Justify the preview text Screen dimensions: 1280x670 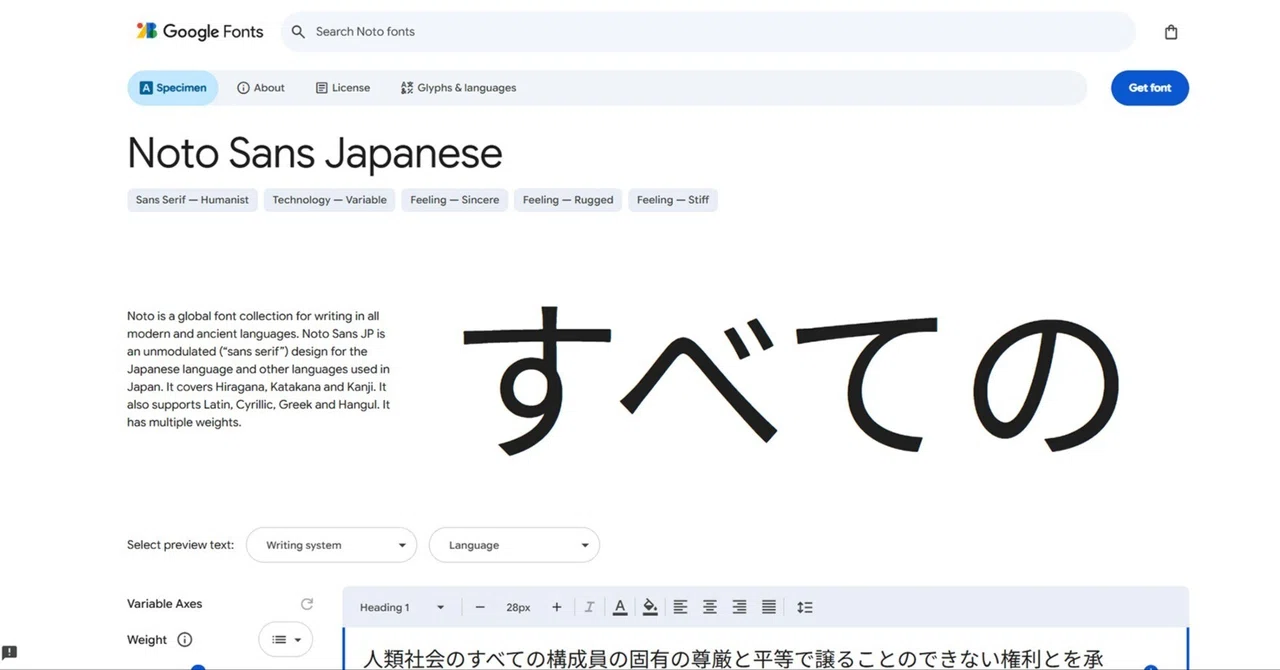click(769, 607)
